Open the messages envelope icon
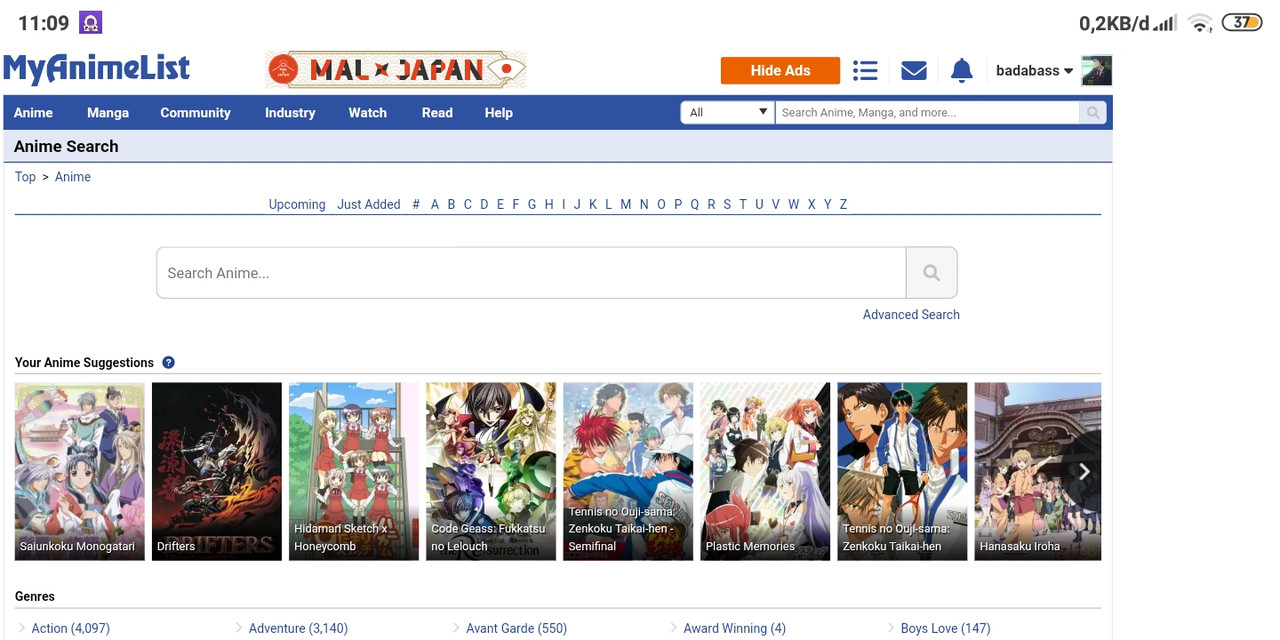The width and height of the screenshot is (1280, 640). coord(914,70)
